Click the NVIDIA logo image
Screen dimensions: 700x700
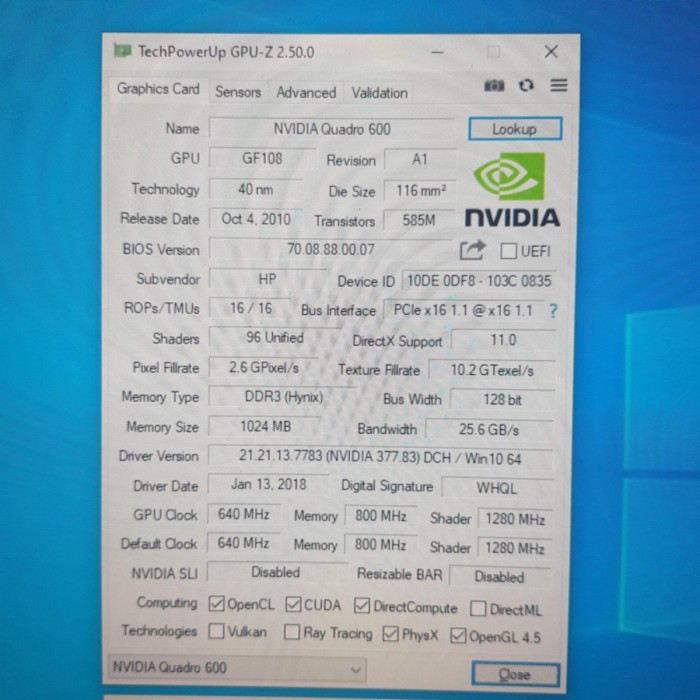click(512, 190)
